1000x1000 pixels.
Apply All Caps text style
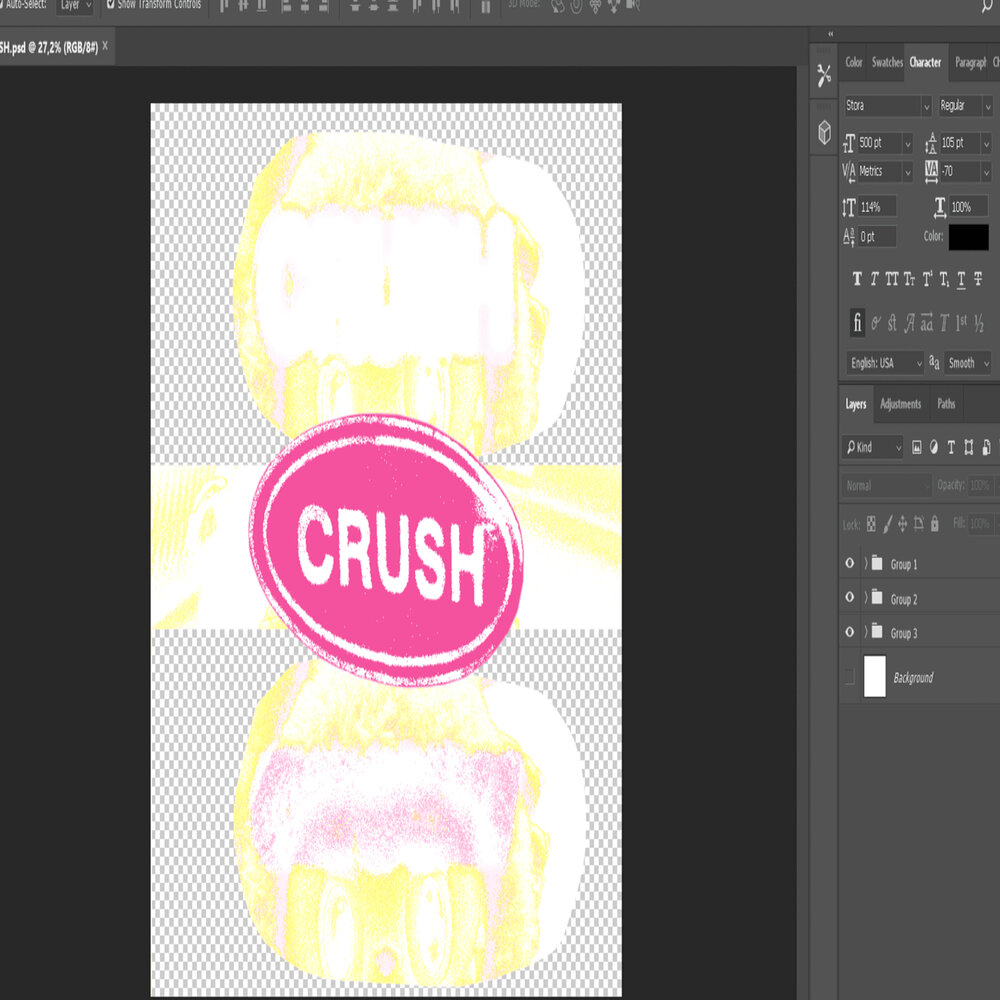[891, 280]
